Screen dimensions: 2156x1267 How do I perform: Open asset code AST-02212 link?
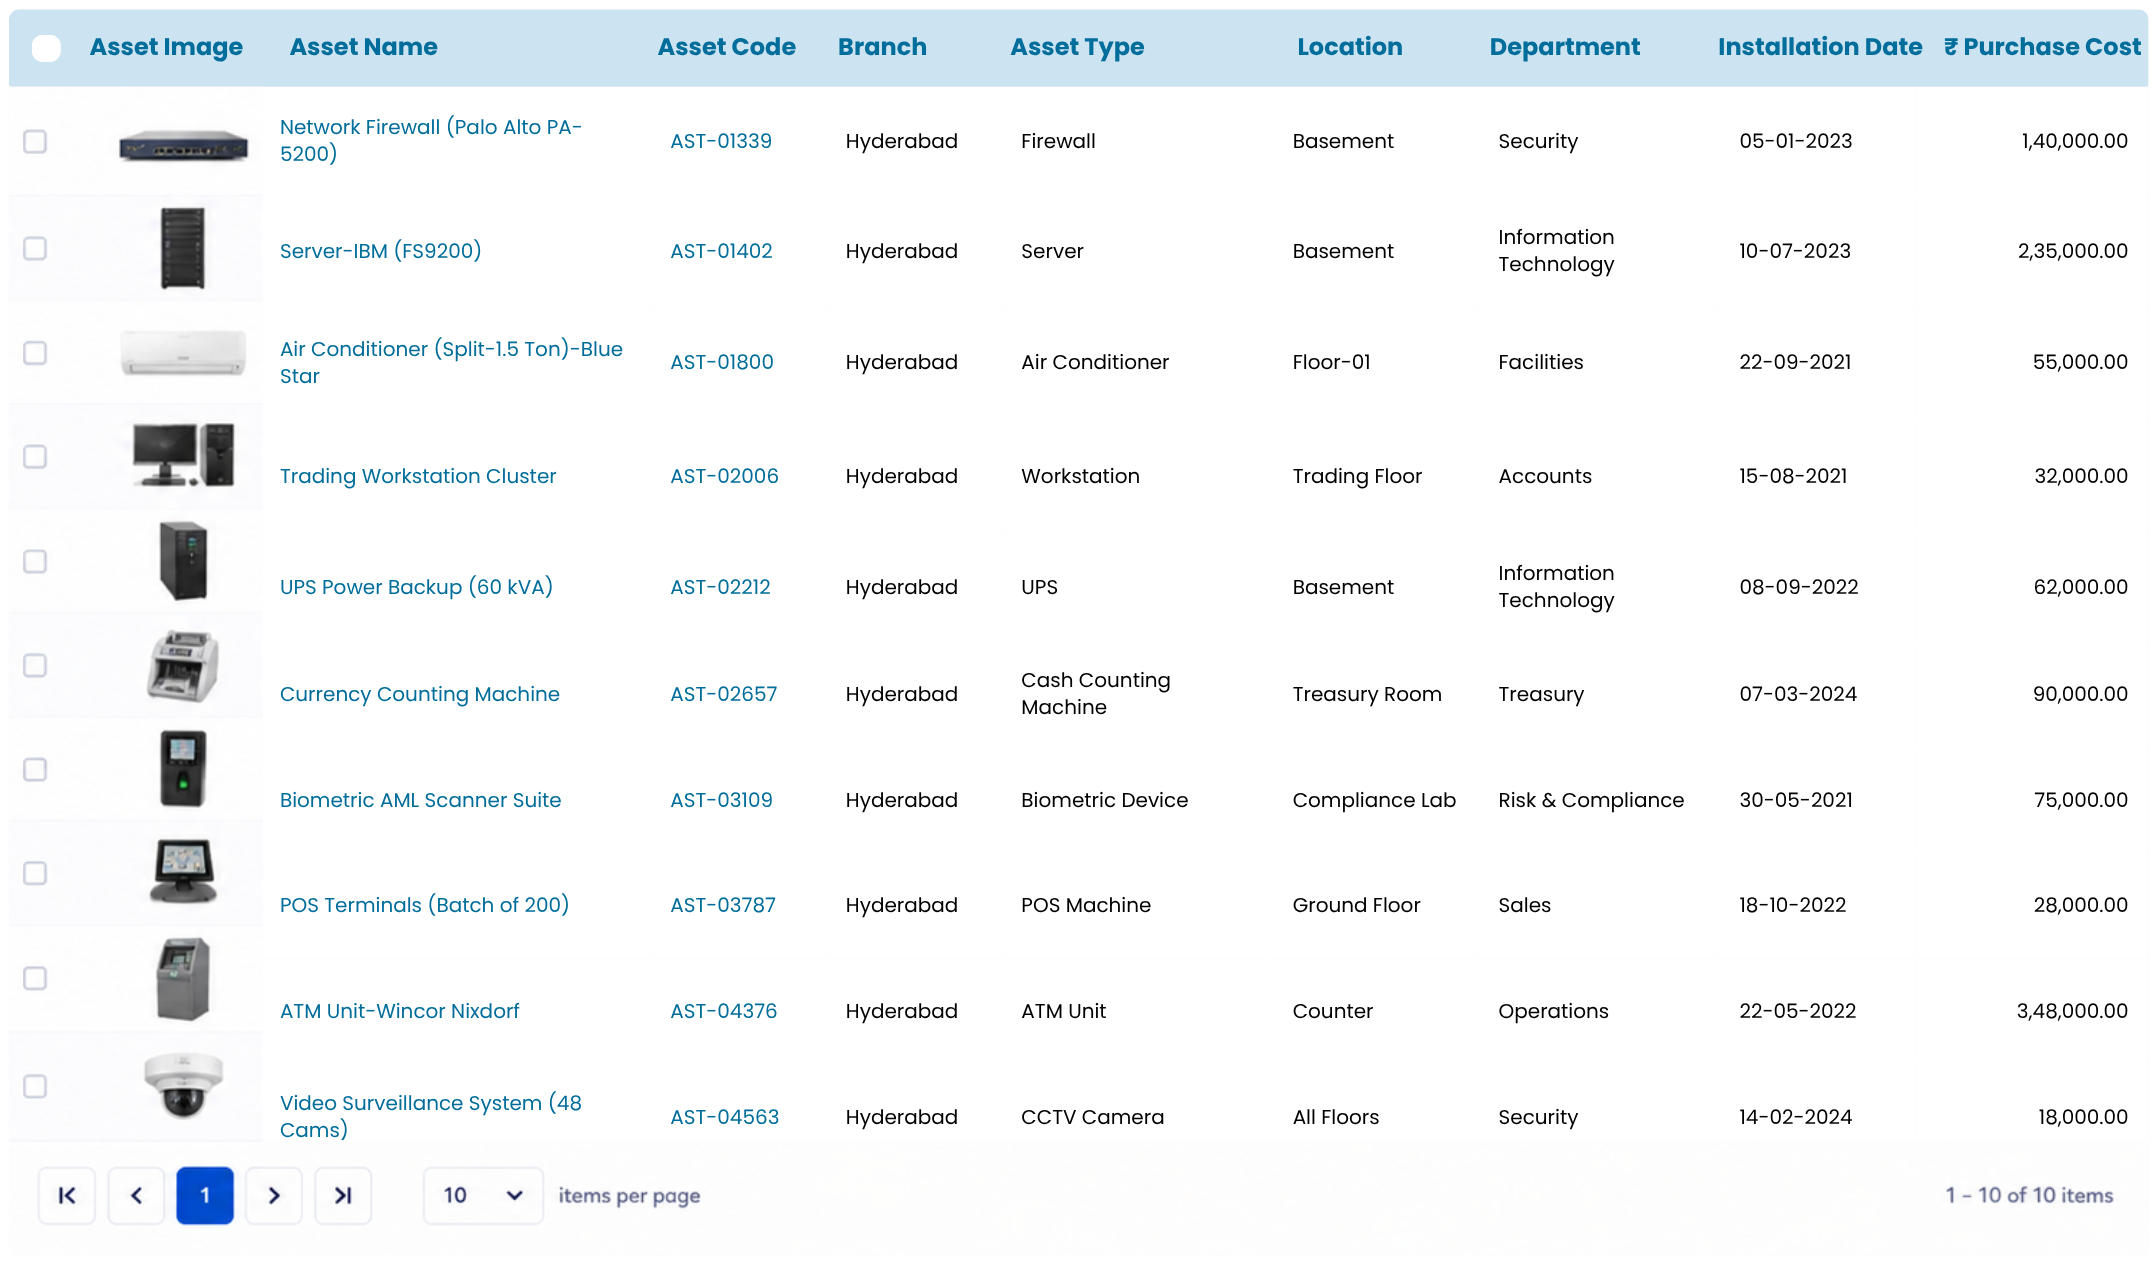click(720, 587)
